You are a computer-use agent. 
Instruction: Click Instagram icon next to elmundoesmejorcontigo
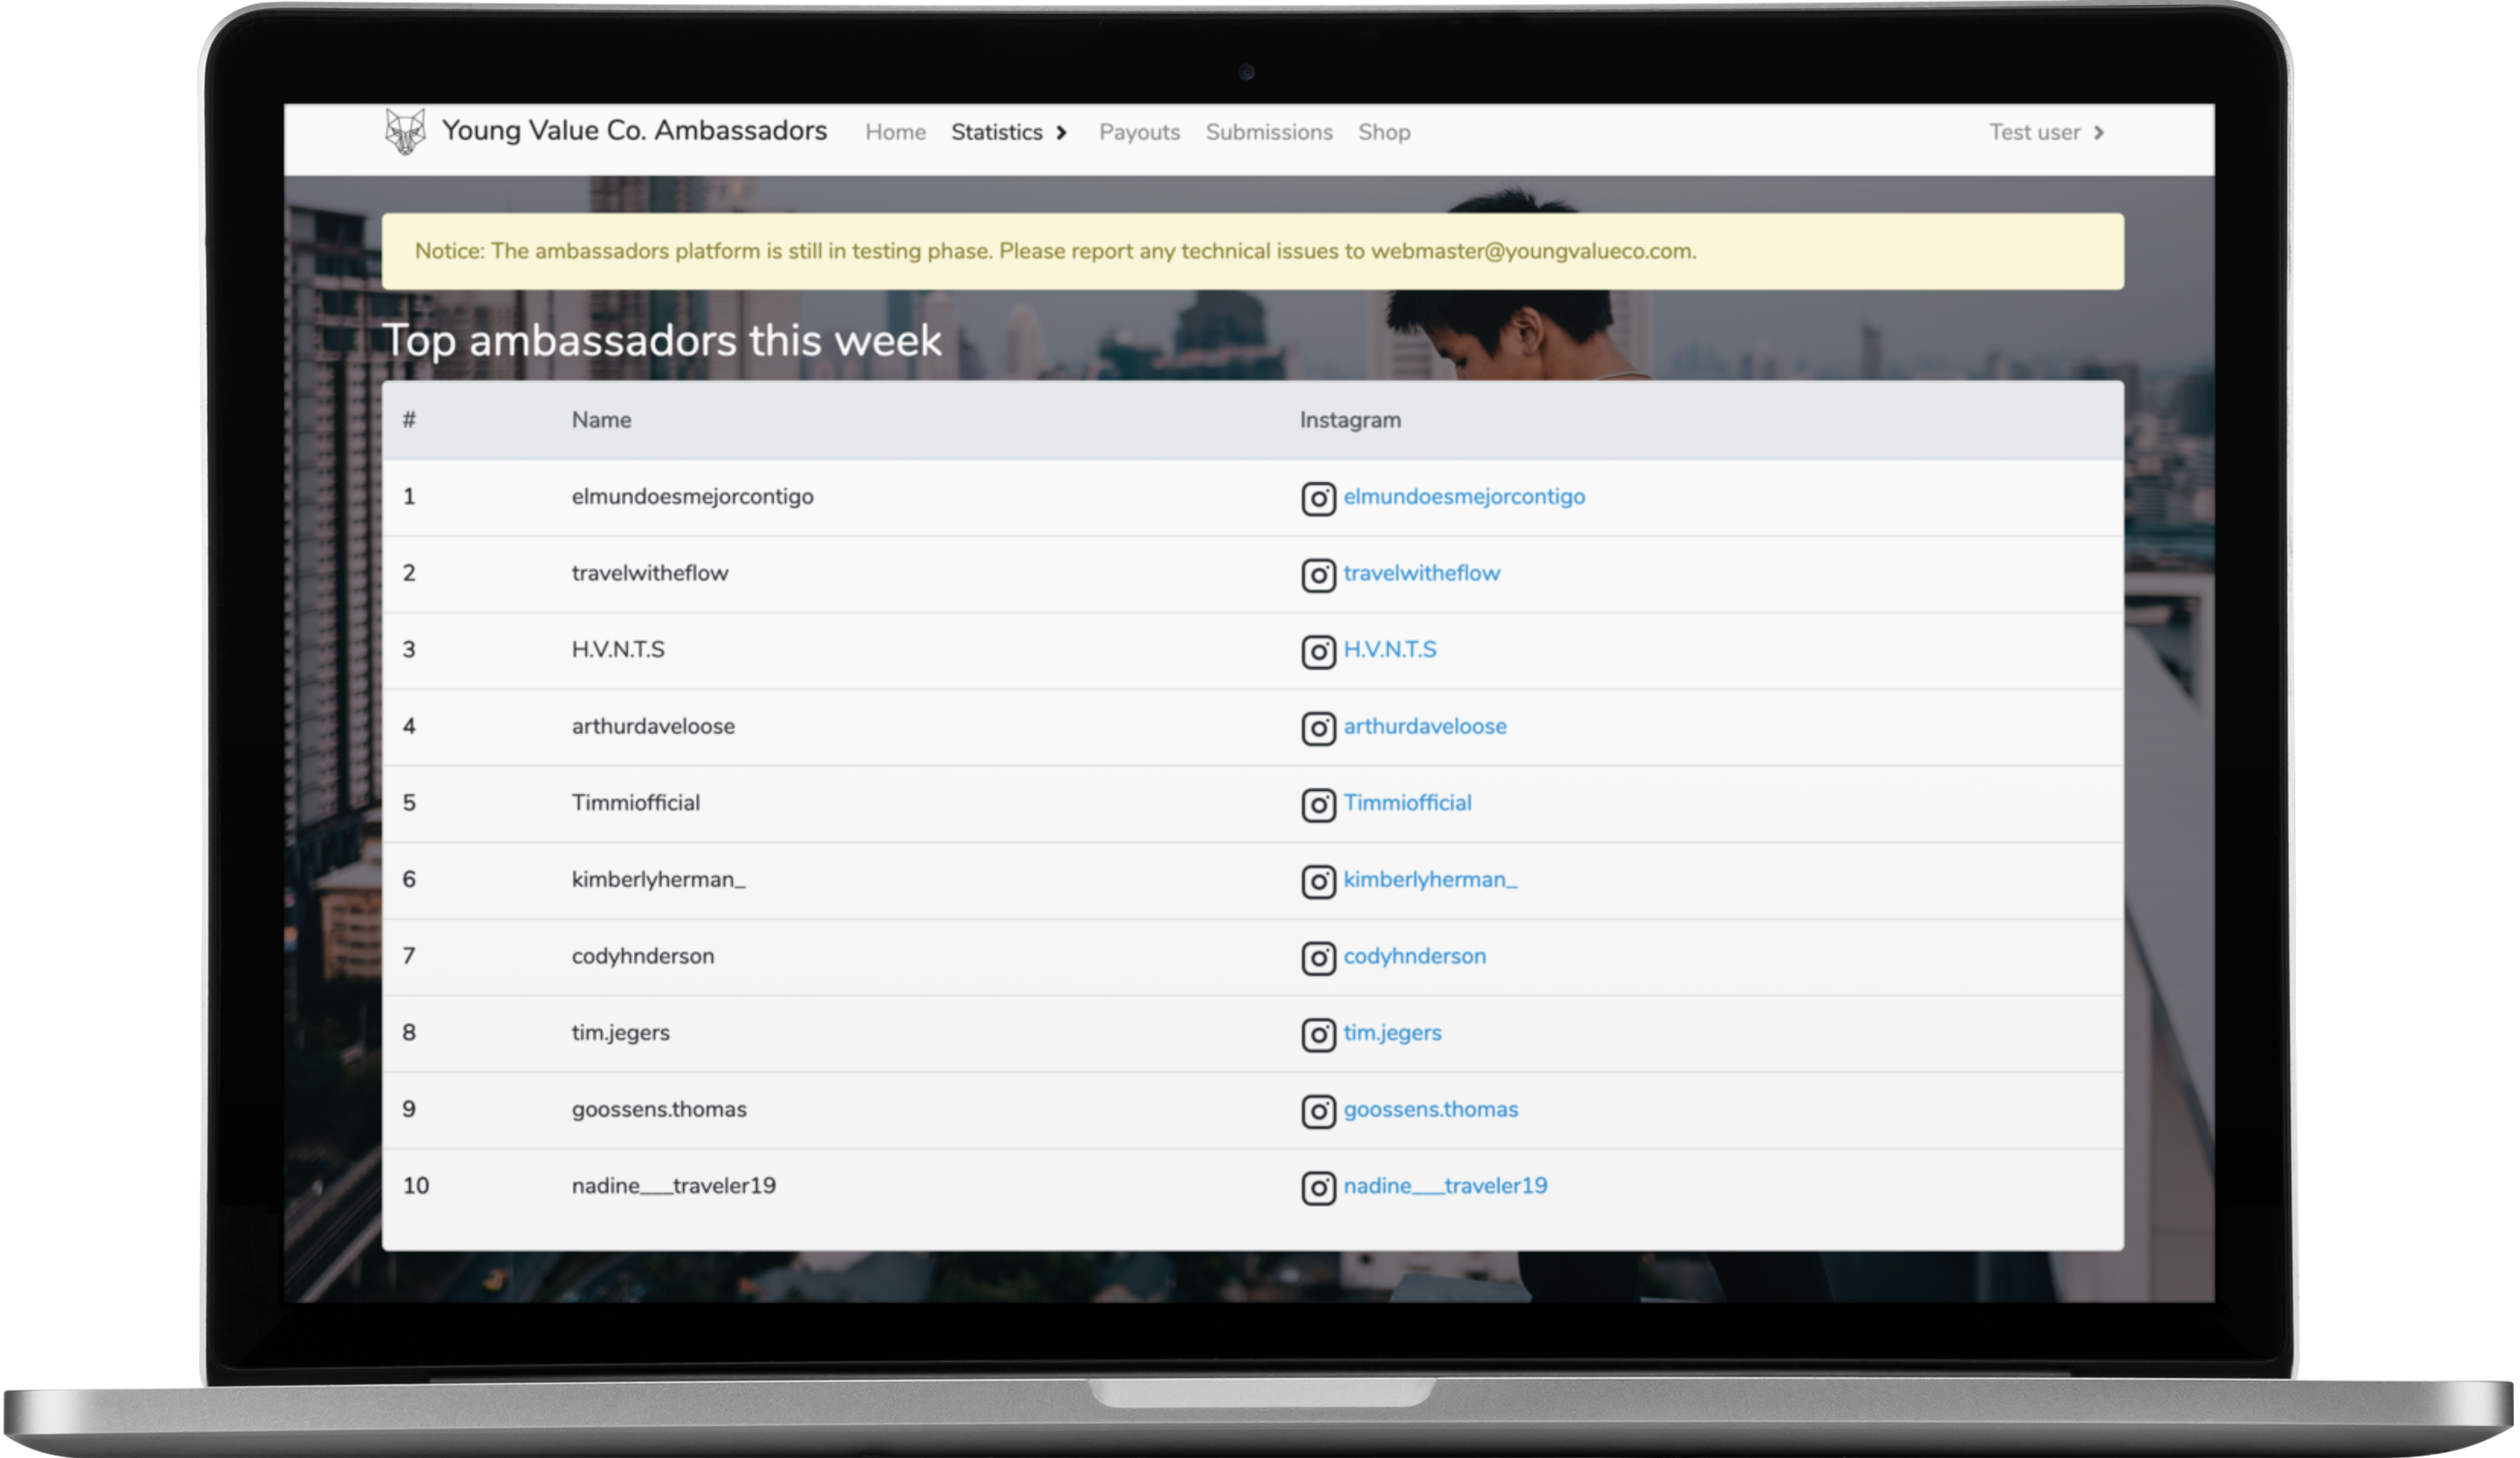pos(1318,498)
